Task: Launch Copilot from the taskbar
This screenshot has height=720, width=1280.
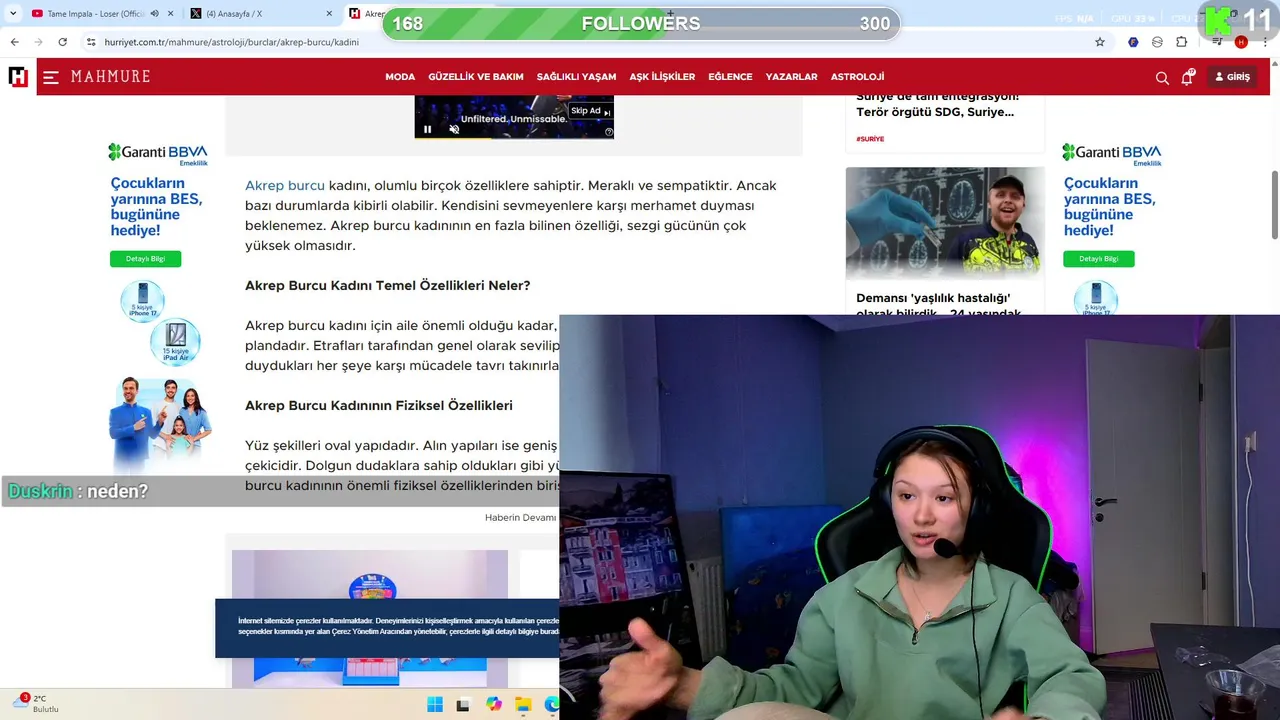Action: pyautogui.click(x=493, y=704)
